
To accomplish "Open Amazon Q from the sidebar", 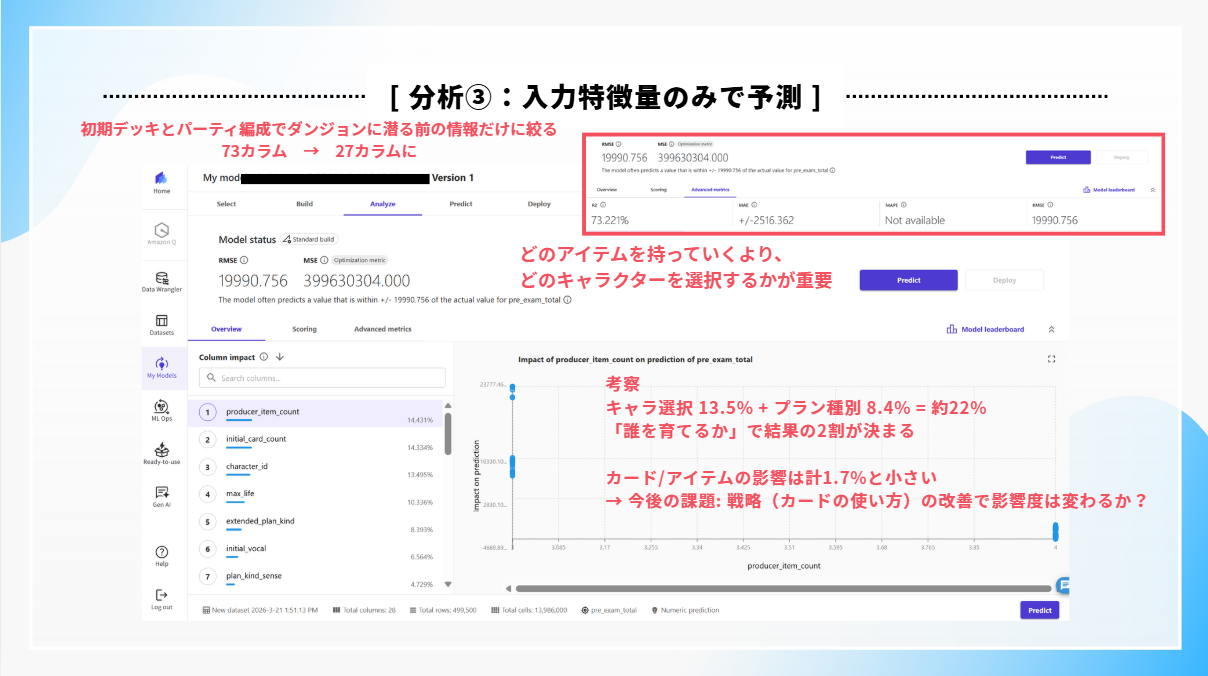I will pos(161,235).
